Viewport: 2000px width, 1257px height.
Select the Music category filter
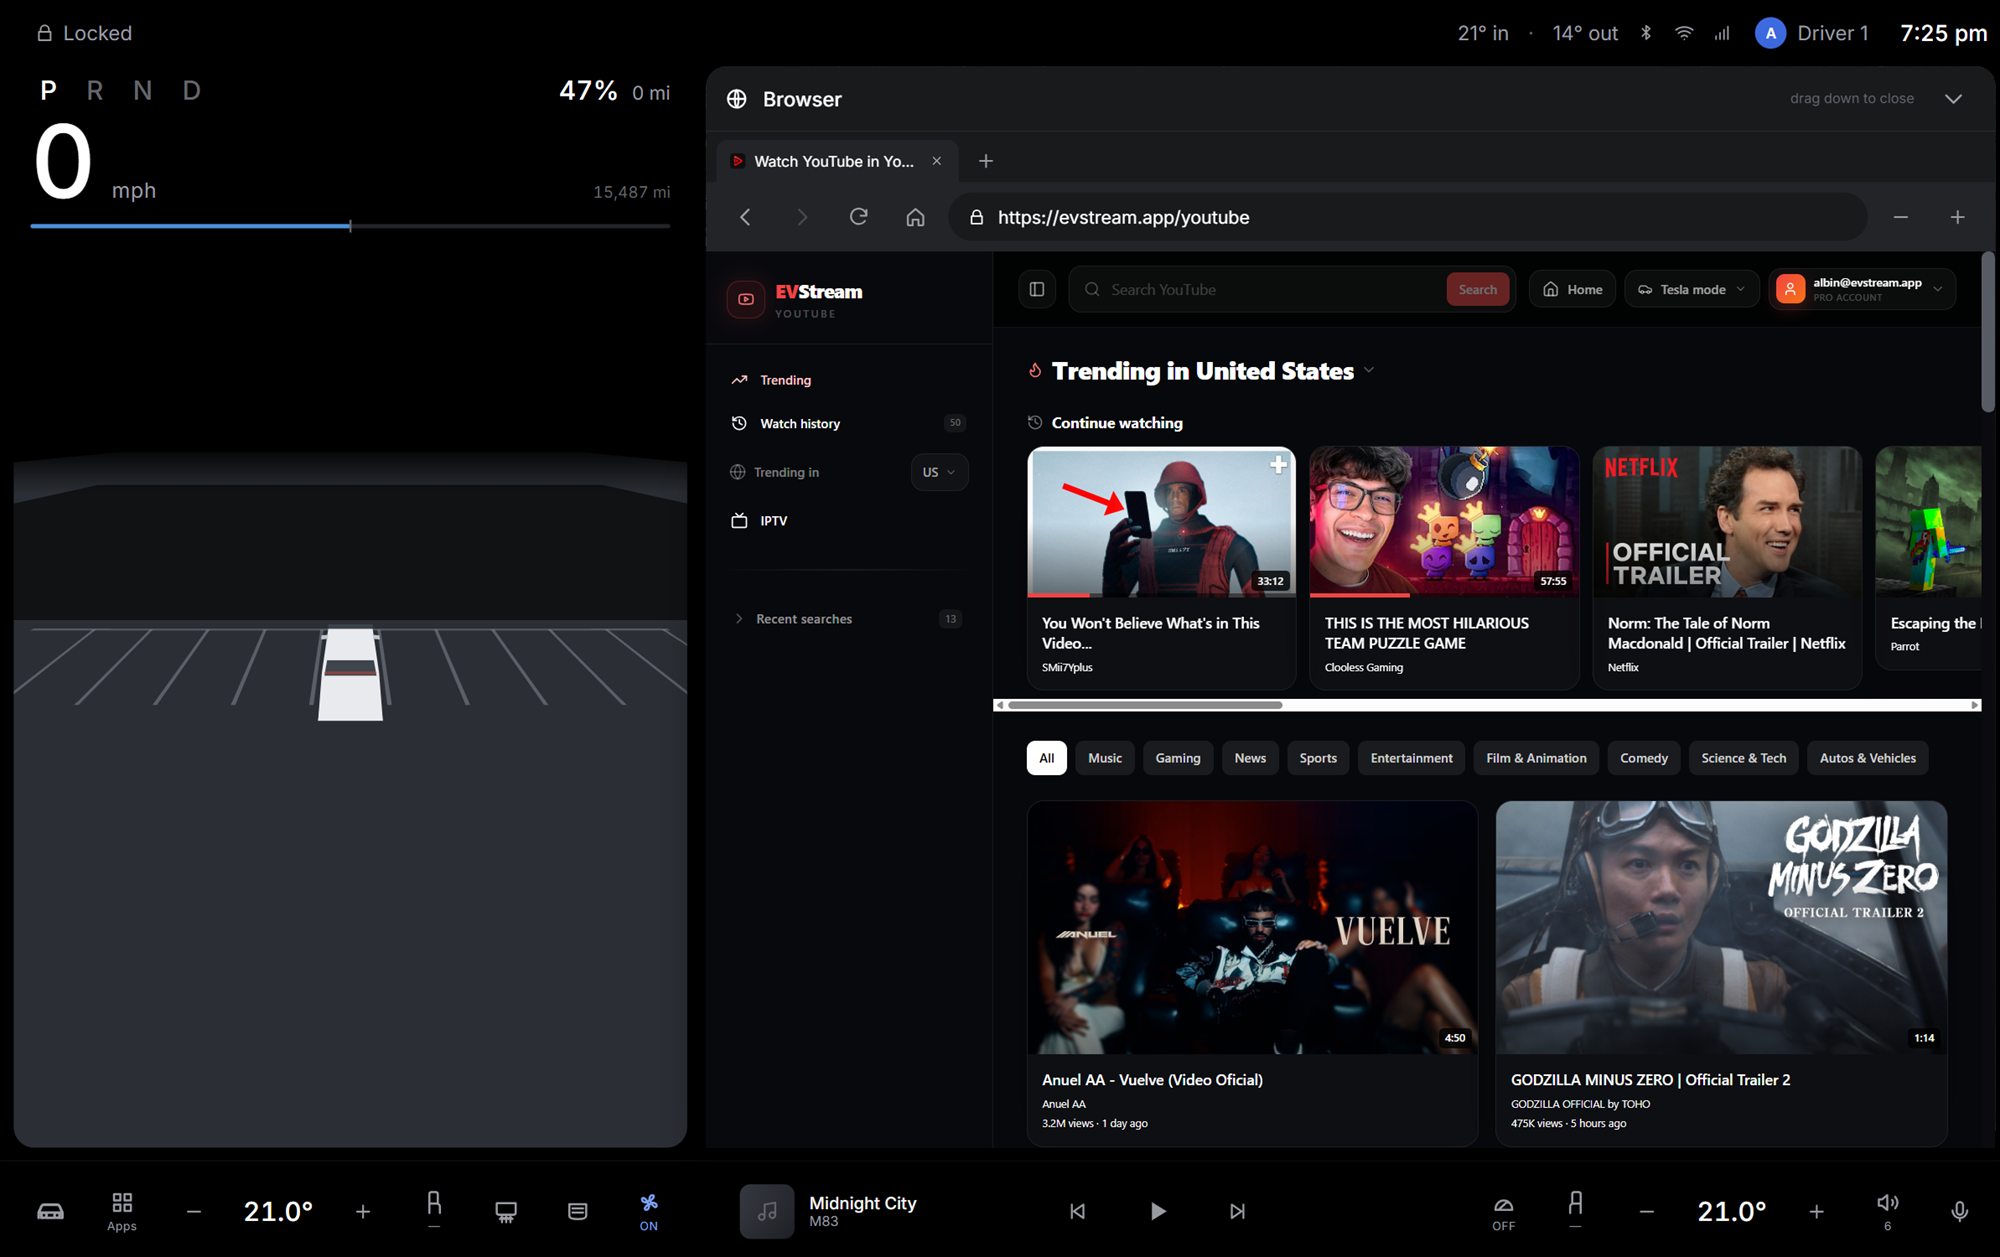1105,758
